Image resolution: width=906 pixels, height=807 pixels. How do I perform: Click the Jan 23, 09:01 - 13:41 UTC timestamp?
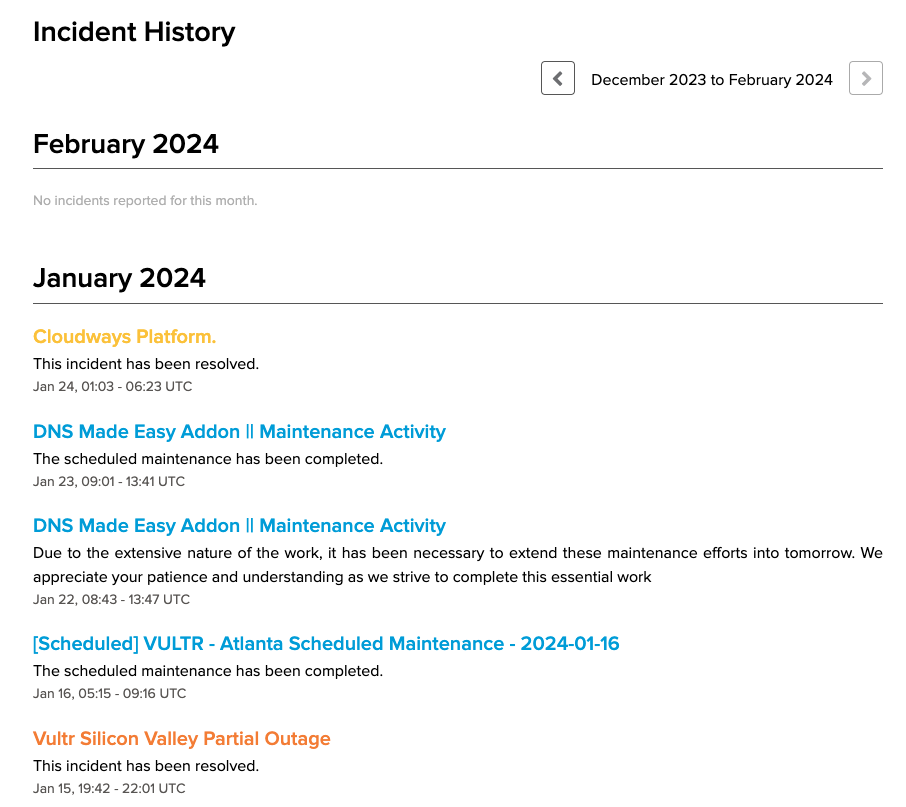coord(109,481)
